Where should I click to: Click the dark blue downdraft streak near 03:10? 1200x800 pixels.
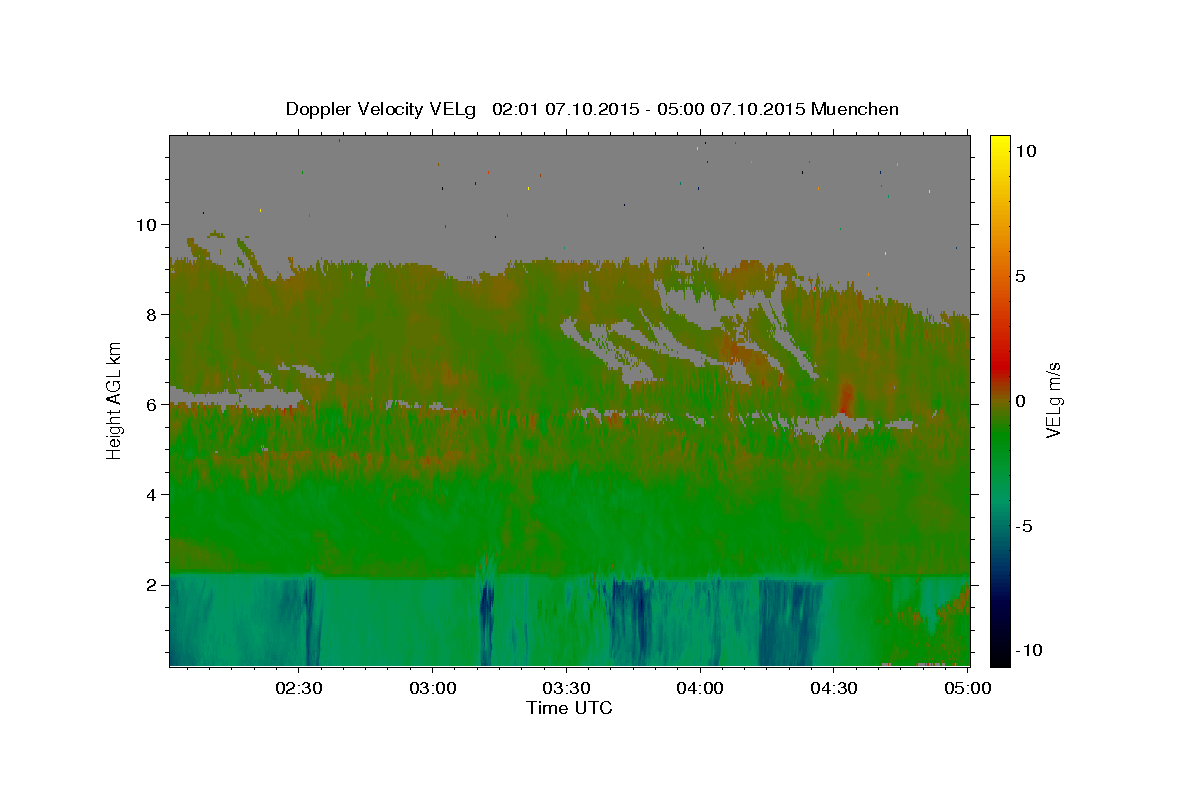click(487, 620)
